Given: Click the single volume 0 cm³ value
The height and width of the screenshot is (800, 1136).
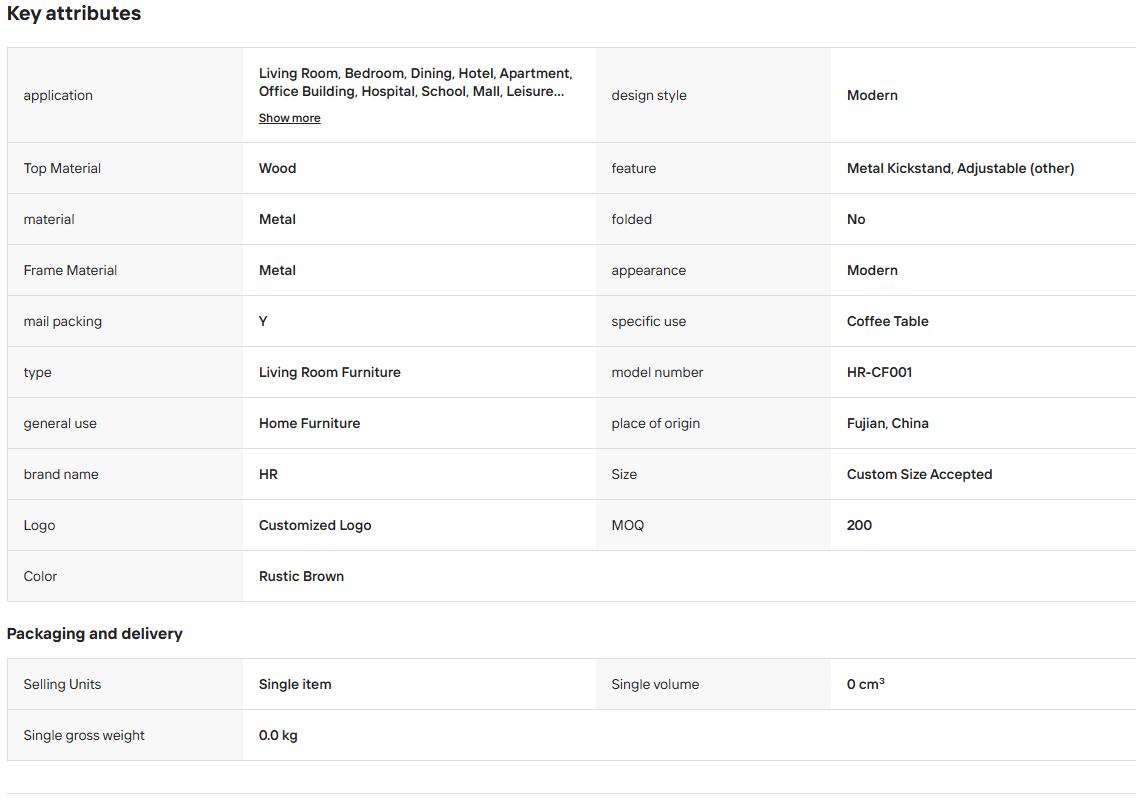Looking at the screenshot, I should point(866,684).
